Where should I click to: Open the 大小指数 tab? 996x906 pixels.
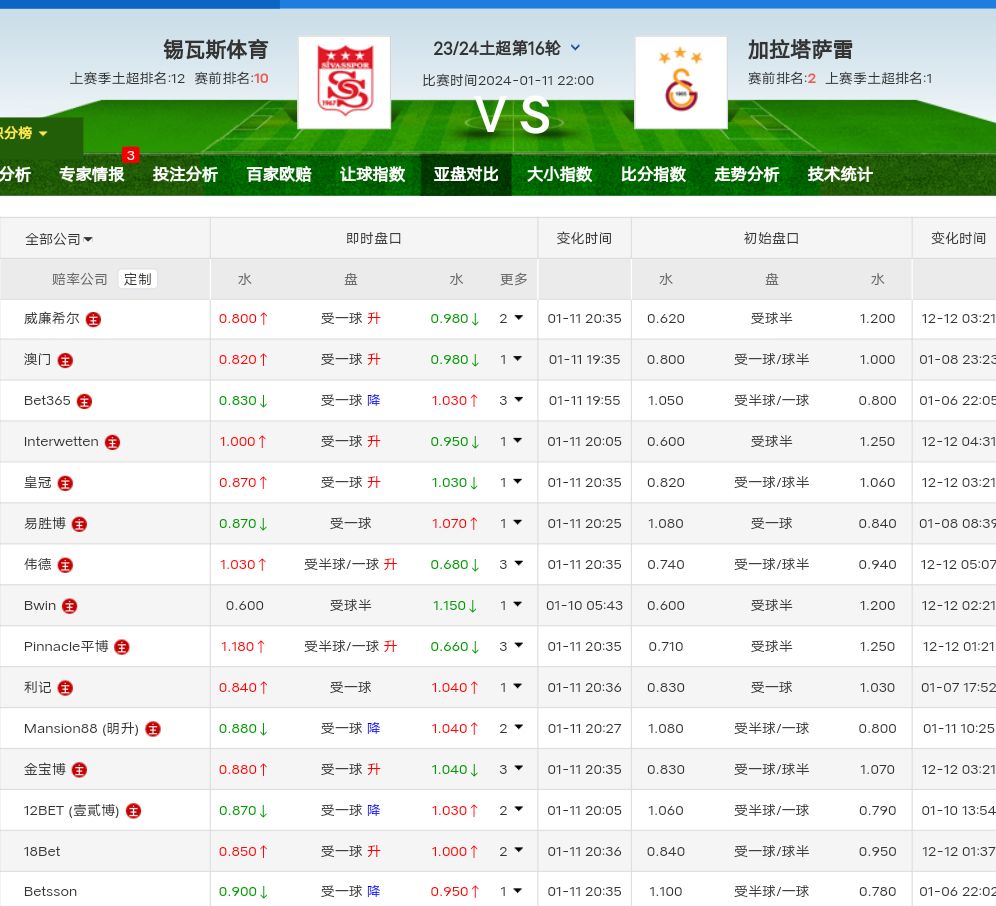click(560, 174)
